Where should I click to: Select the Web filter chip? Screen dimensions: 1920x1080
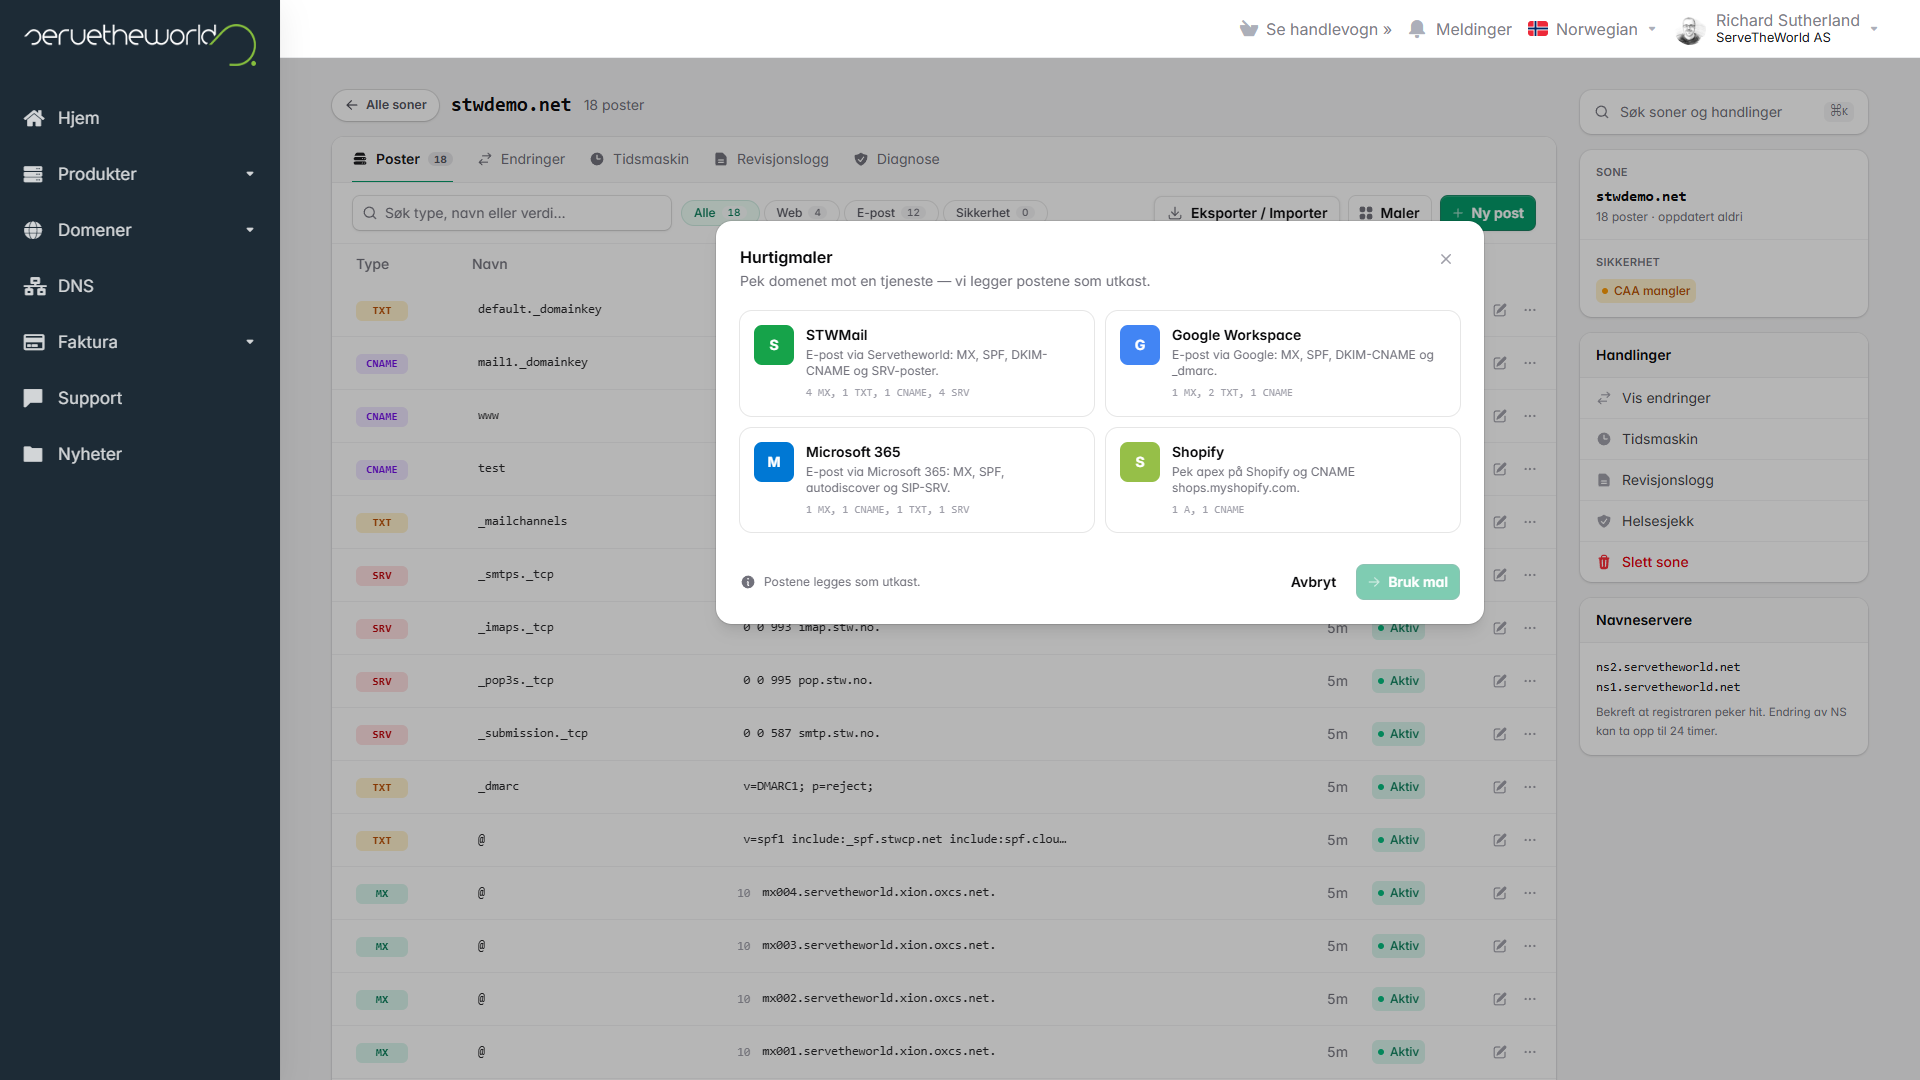click(x=800, y=213)
